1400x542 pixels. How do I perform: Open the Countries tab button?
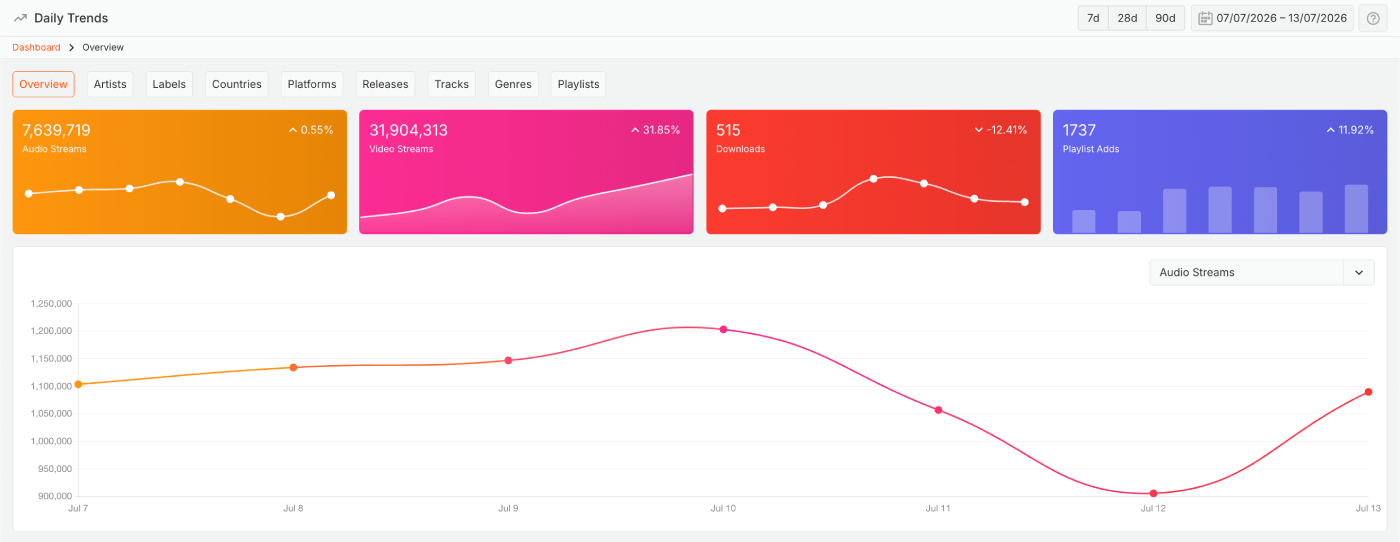237,84
